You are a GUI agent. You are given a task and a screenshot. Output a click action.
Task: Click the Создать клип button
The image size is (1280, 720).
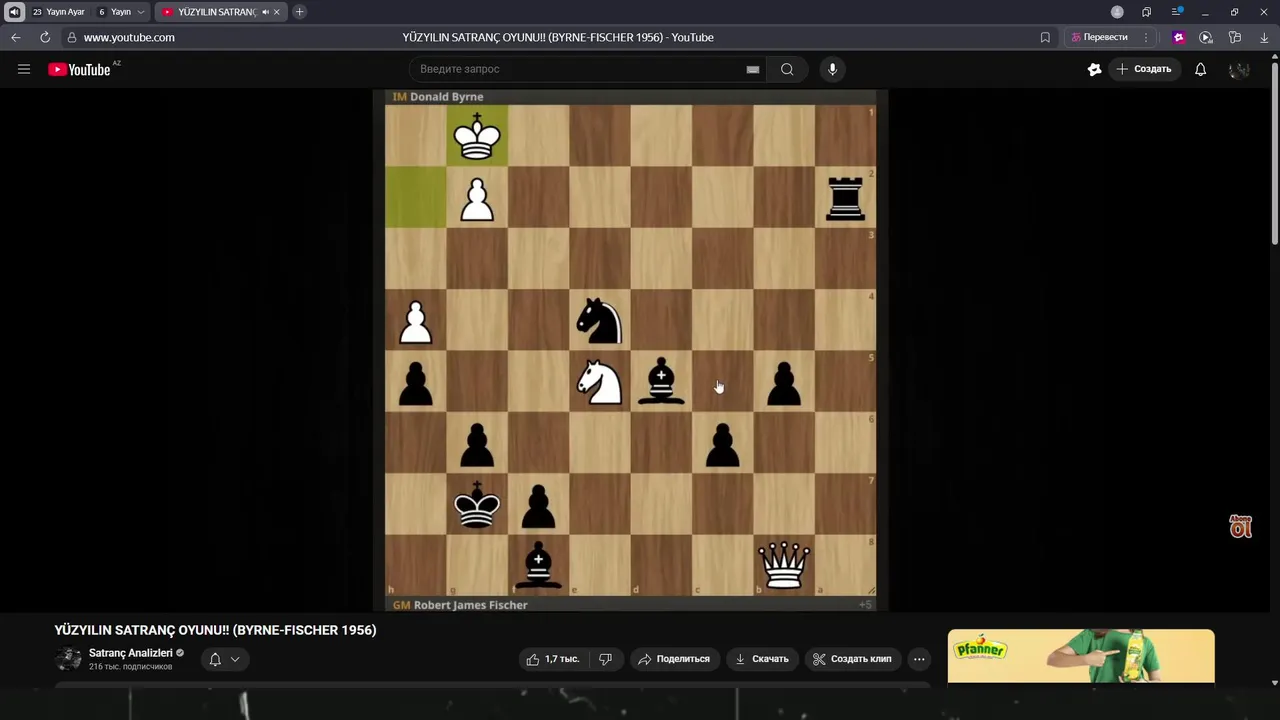(x=852, y=659)
